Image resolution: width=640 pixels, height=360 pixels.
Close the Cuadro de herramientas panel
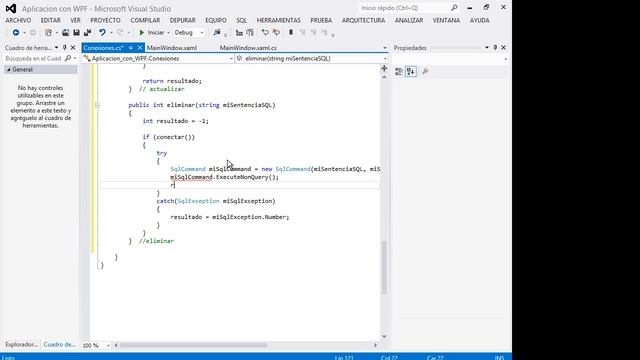click(x=73, y=48)
